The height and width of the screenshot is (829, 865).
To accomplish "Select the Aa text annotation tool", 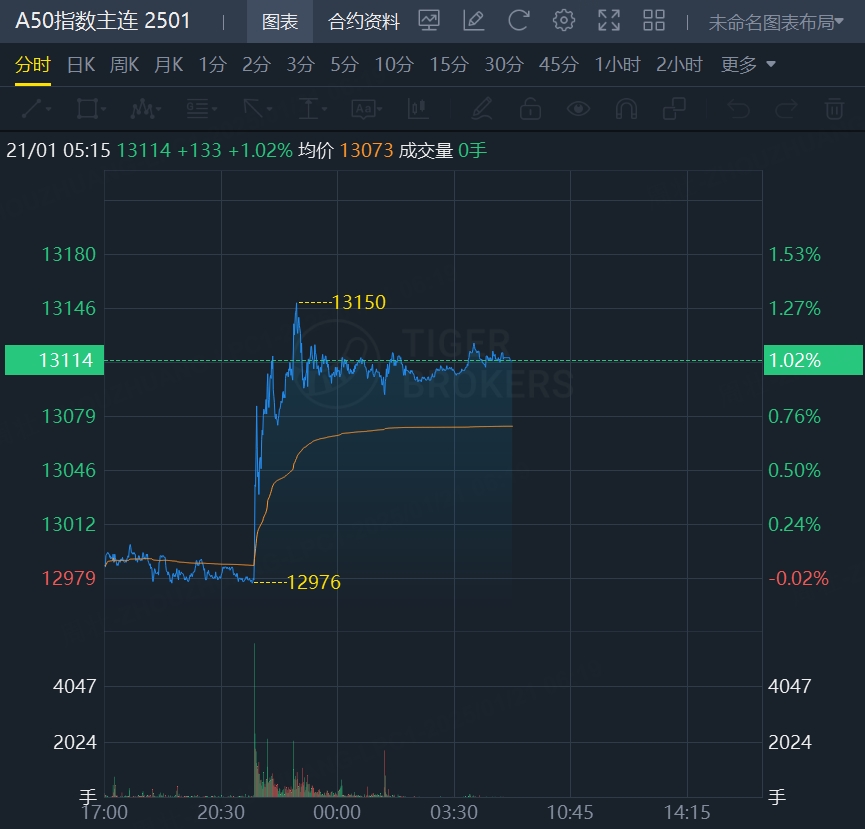I will point(364,109).
